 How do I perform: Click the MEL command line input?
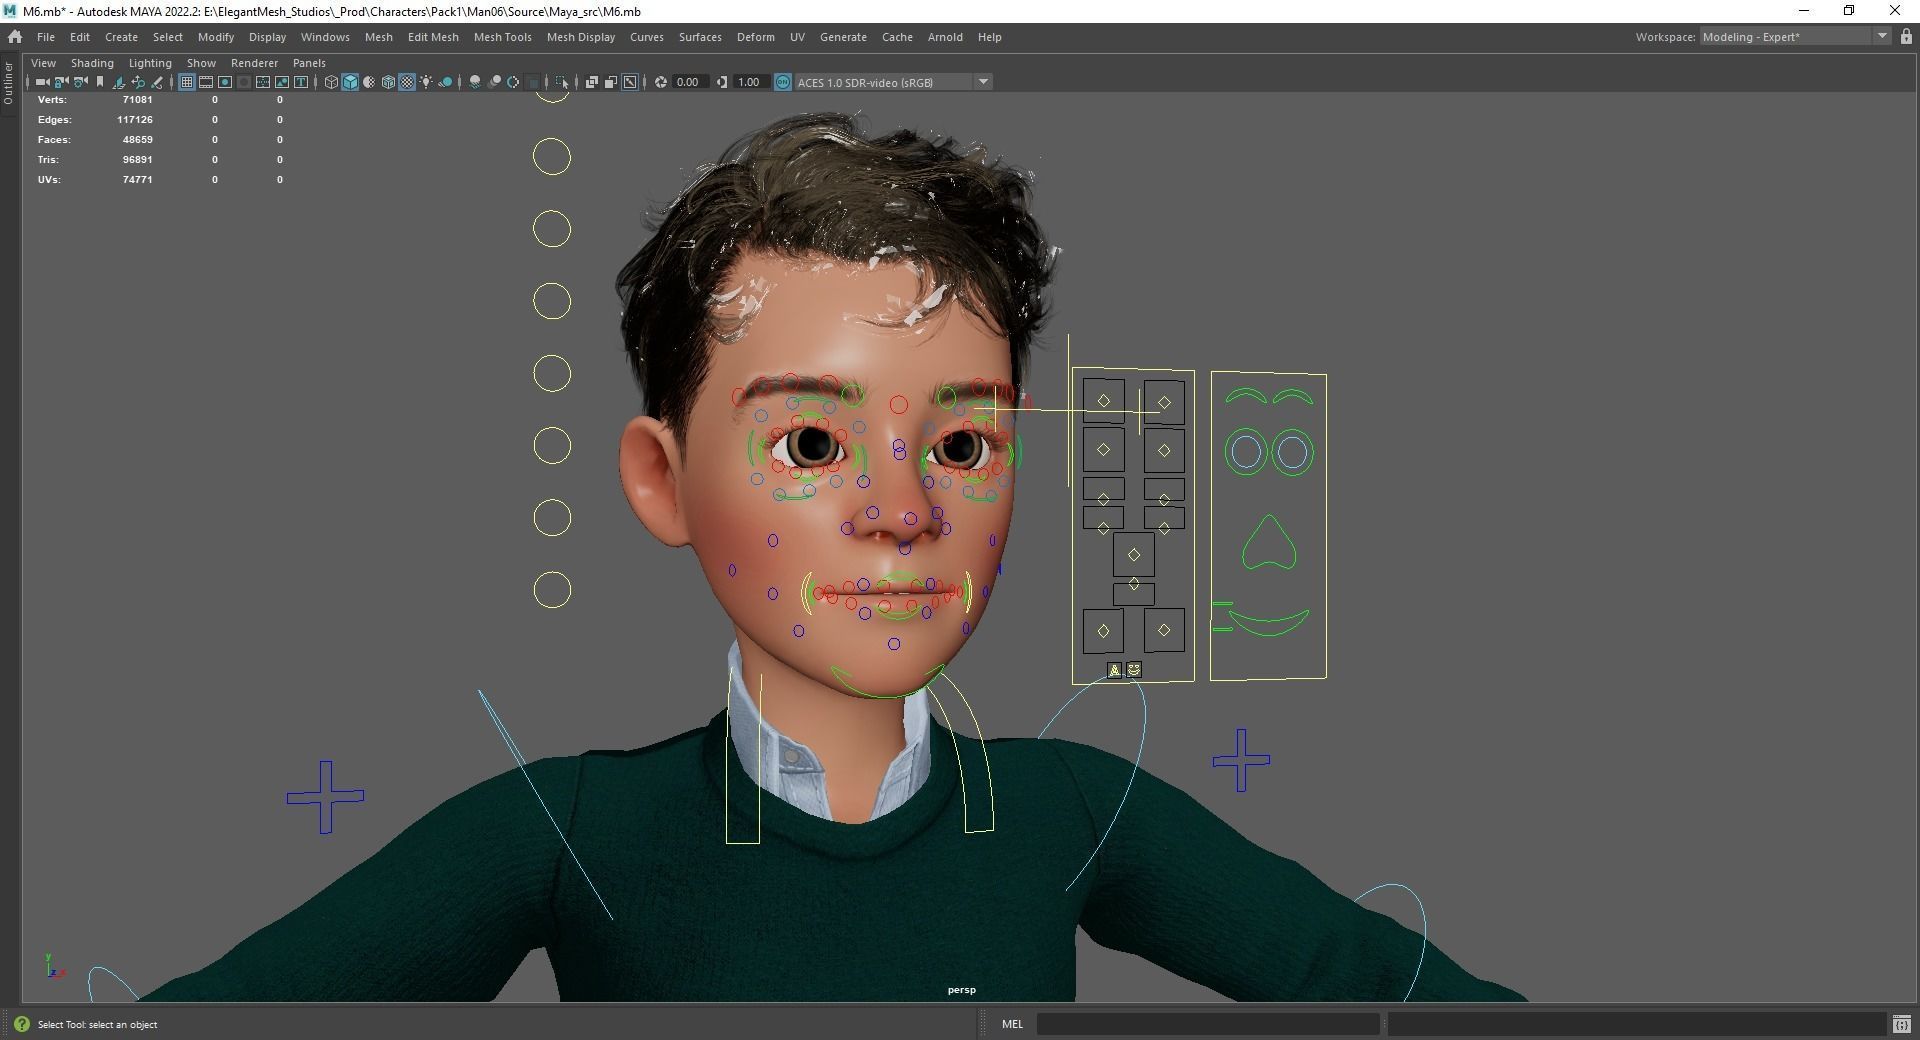coord(1208,1024)
